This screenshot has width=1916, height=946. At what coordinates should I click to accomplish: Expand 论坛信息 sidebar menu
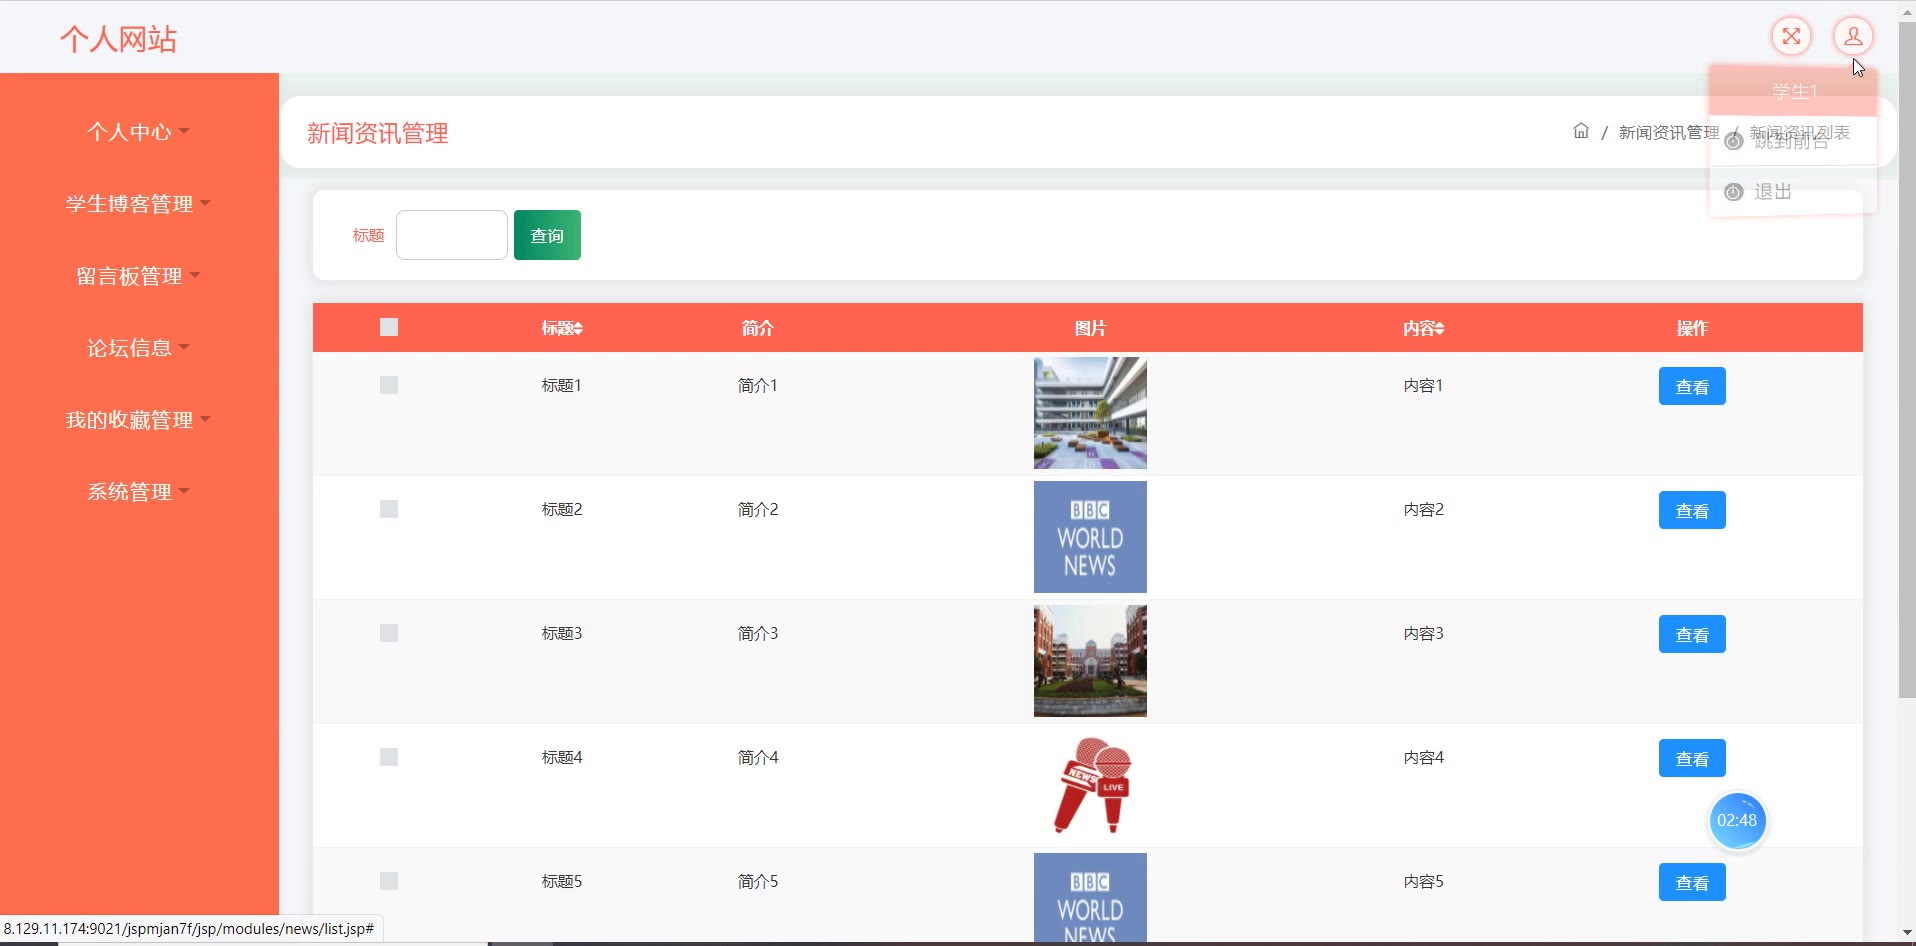138,348
